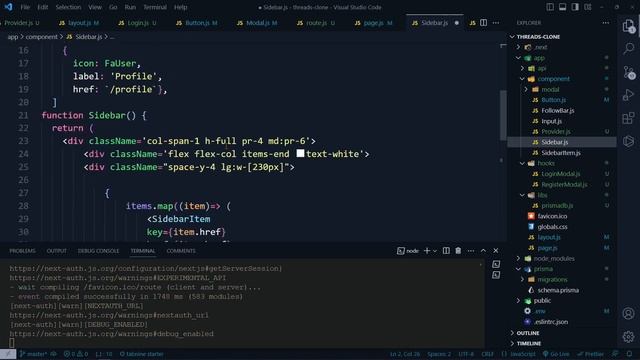Click the Spaces: 2 indentation button
The width and height of the screenshot is (640, 360).
(x=439, y=354)
